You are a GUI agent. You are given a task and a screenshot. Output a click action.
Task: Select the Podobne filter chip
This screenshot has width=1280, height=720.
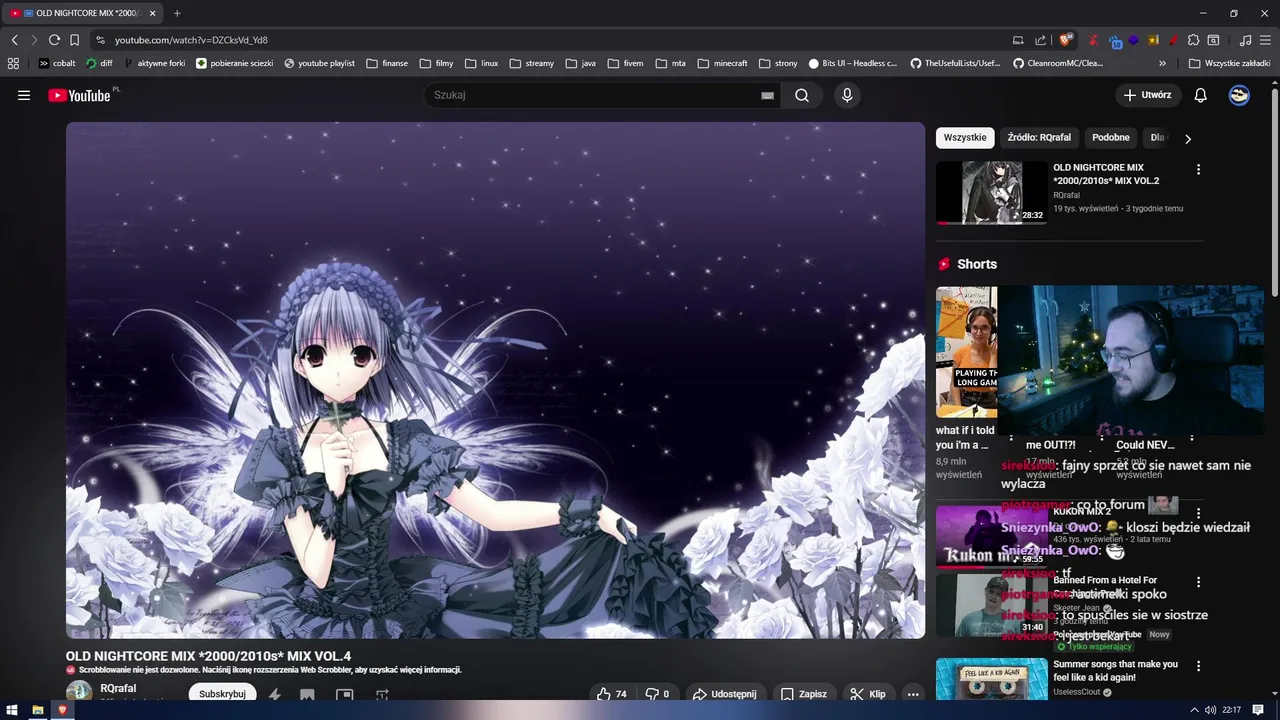point(1111,138)
